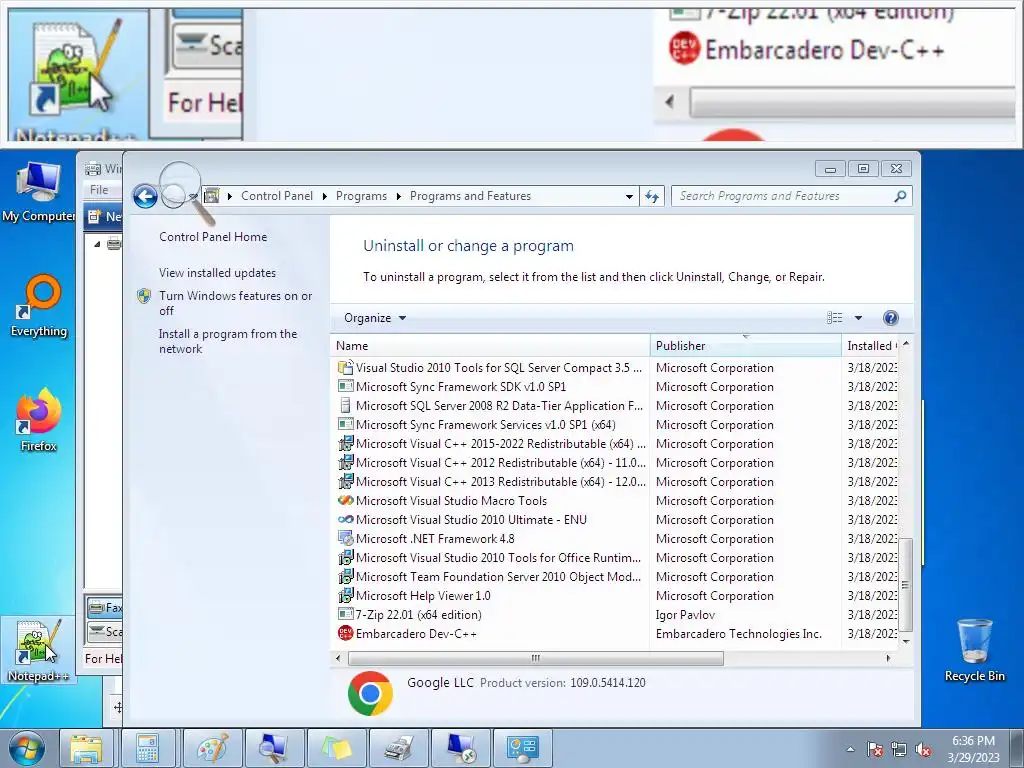Open Control Panel taskbar icon
The height and width of the screenshot is (768, 1024).
click(x=522, y=748)
